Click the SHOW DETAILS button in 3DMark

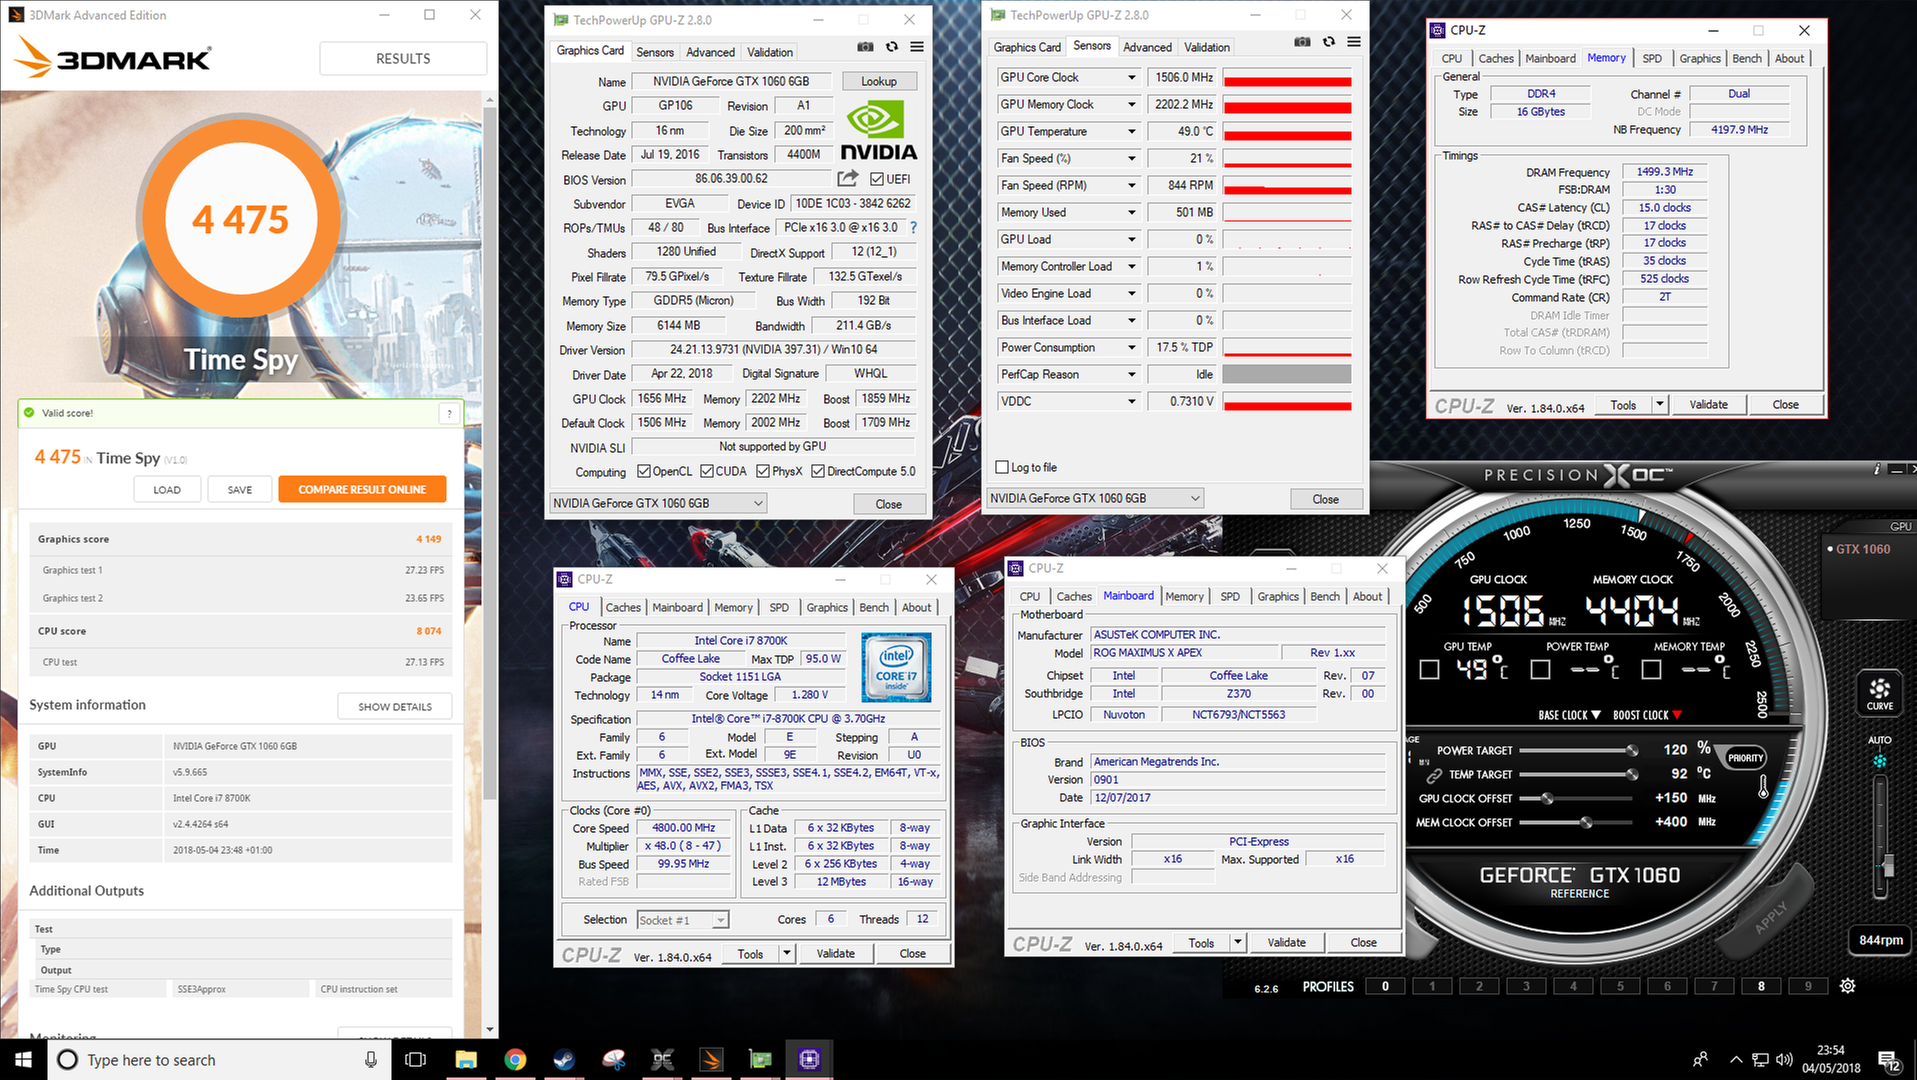(x=395, y=706)
